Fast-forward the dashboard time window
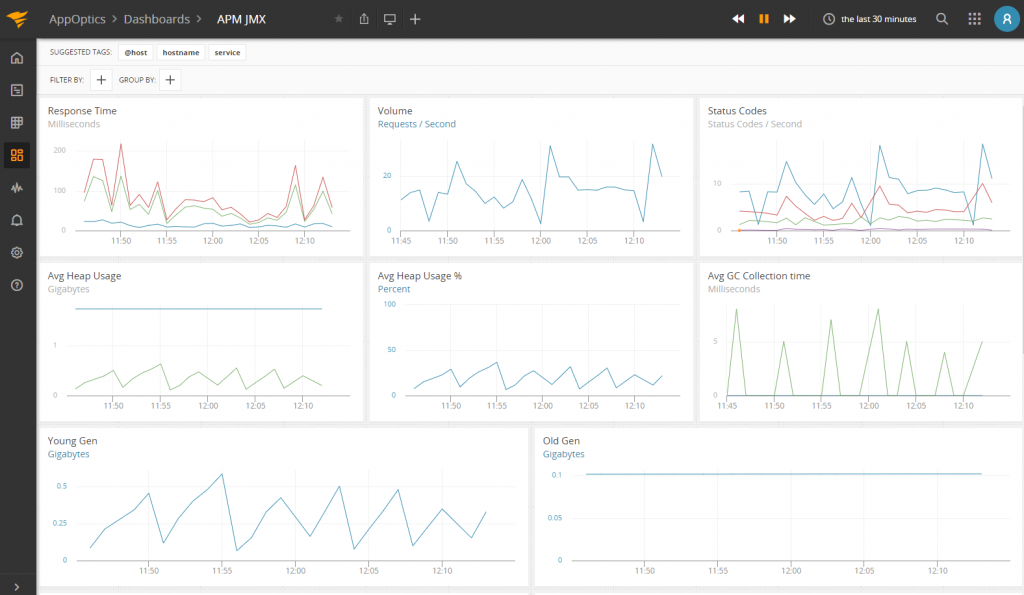This screenshot has width=1024, height=595. click(x=790, y=19)
